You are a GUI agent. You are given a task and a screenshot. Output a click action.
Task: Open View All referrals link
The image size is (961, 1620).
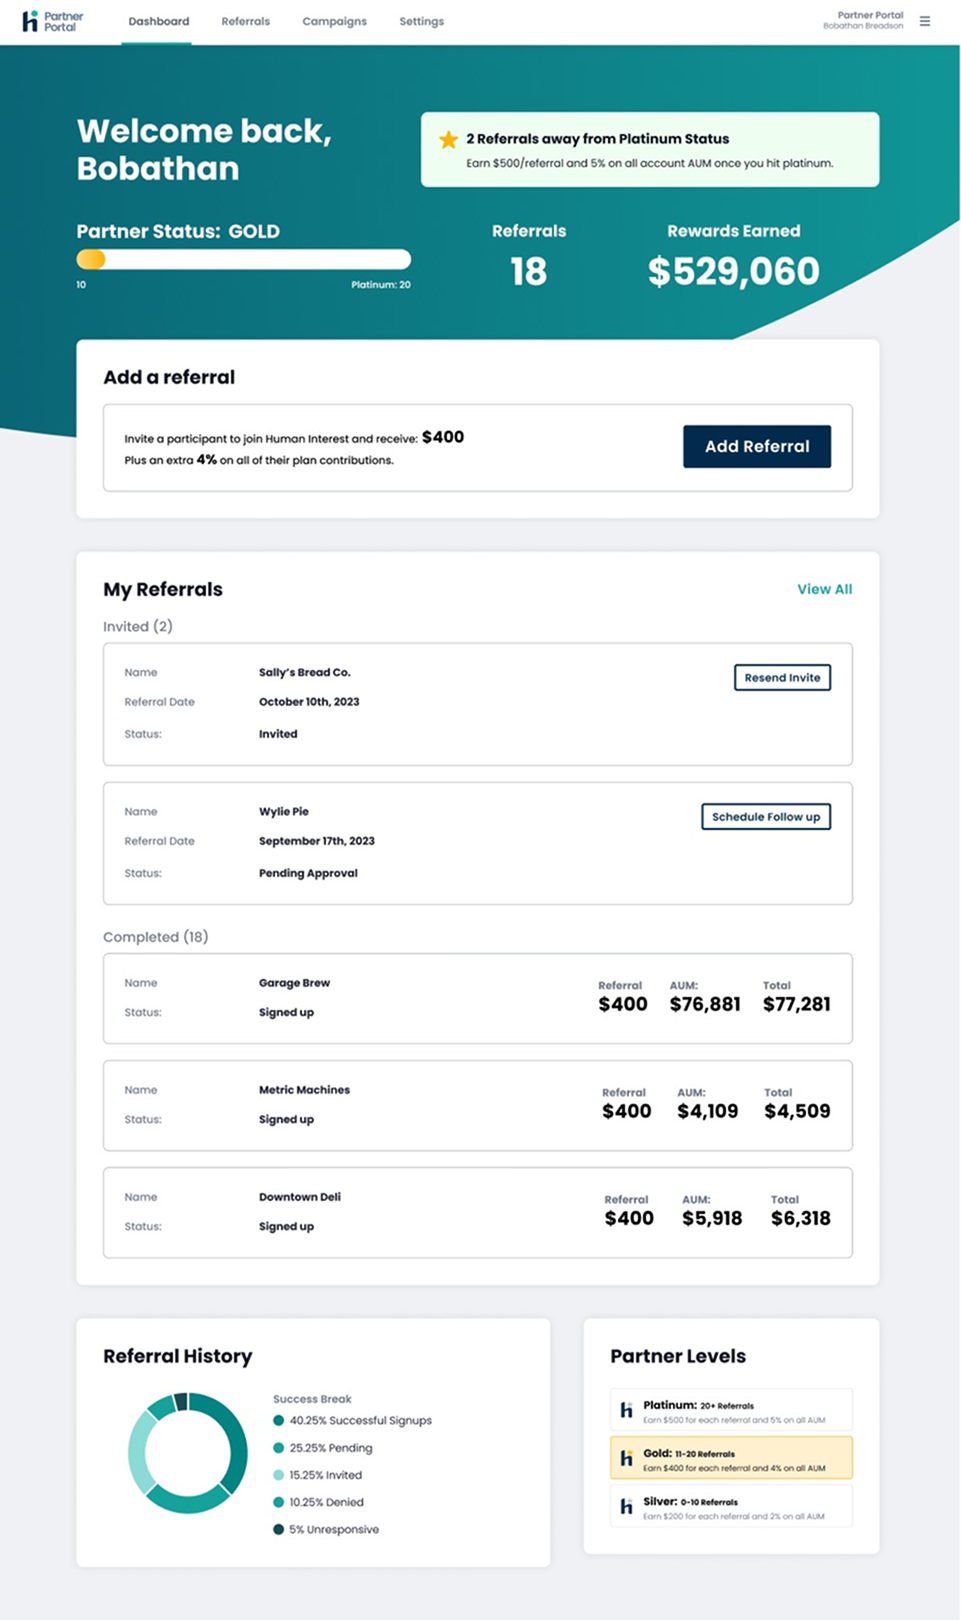(x=825, y=589)
